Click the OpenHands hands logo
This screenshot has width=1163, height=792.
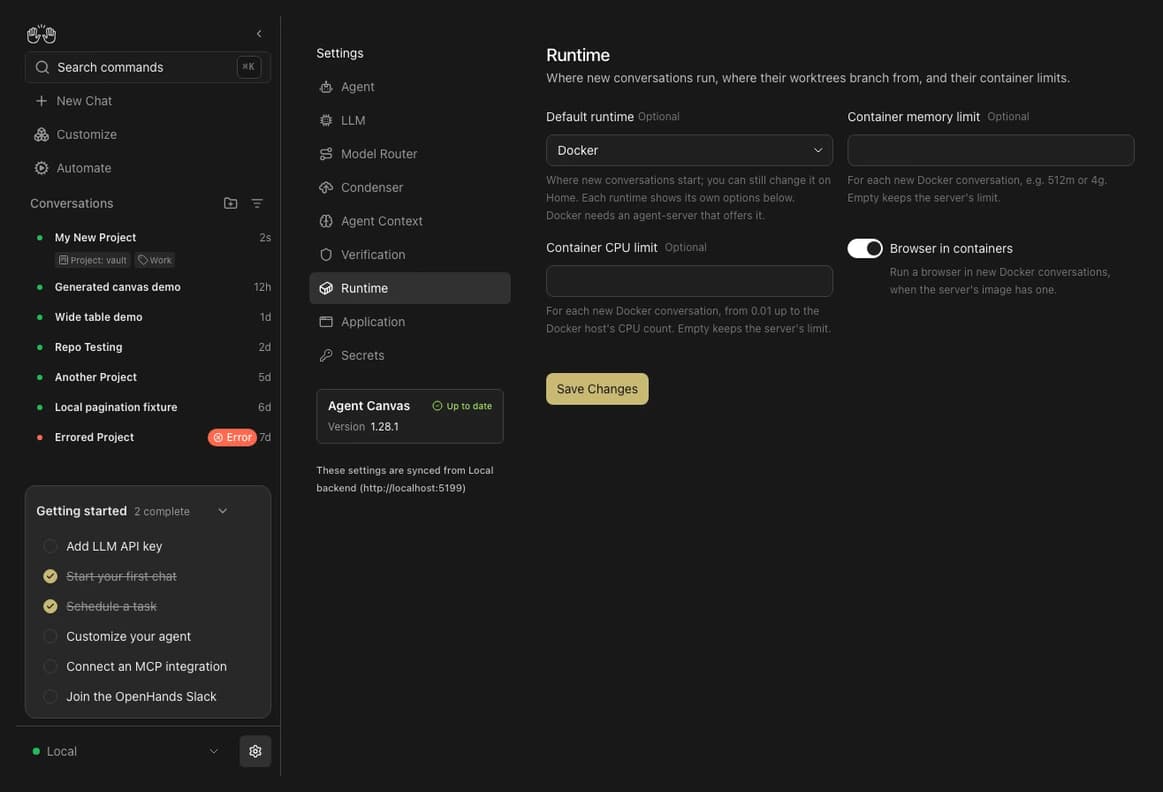pos(42,34)
